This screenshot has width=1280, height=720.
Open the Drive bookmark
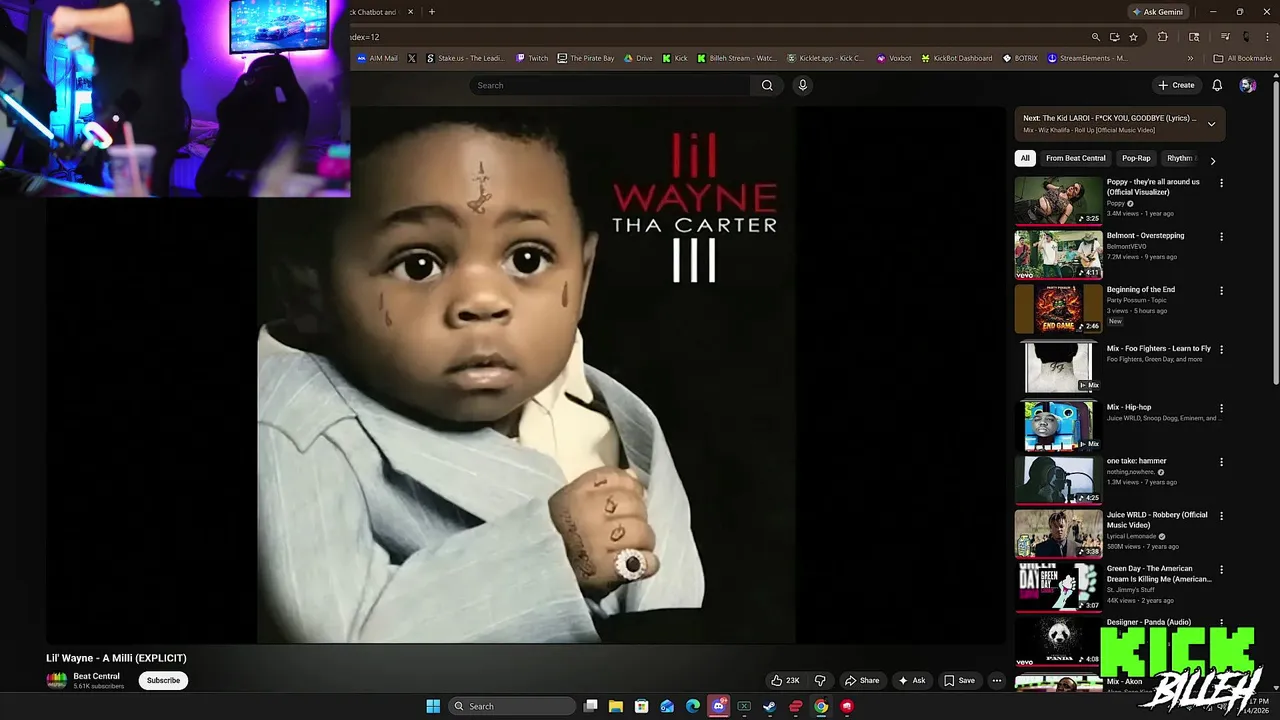pos(638,58)
